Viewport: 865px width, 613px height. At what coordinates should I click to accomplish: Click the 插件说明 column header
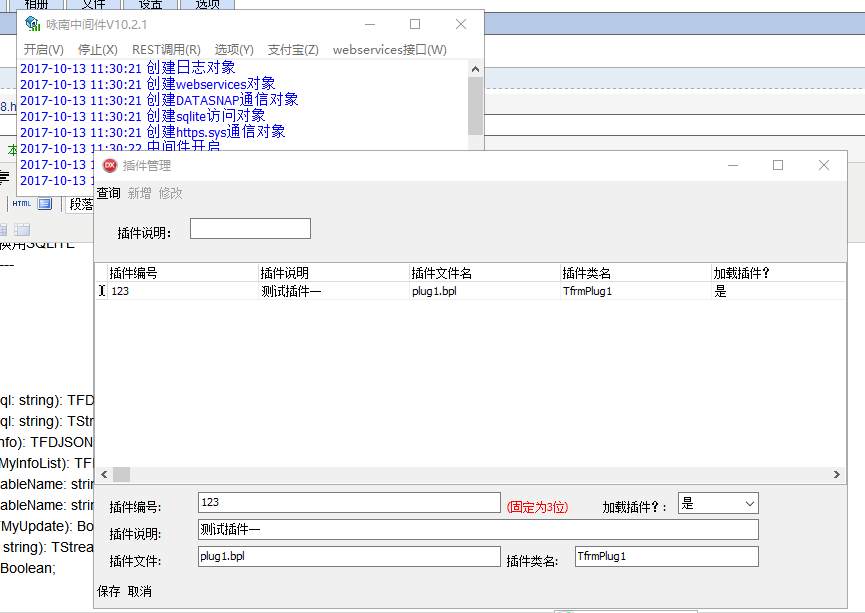pyautogui.click(x=334, y=273)
